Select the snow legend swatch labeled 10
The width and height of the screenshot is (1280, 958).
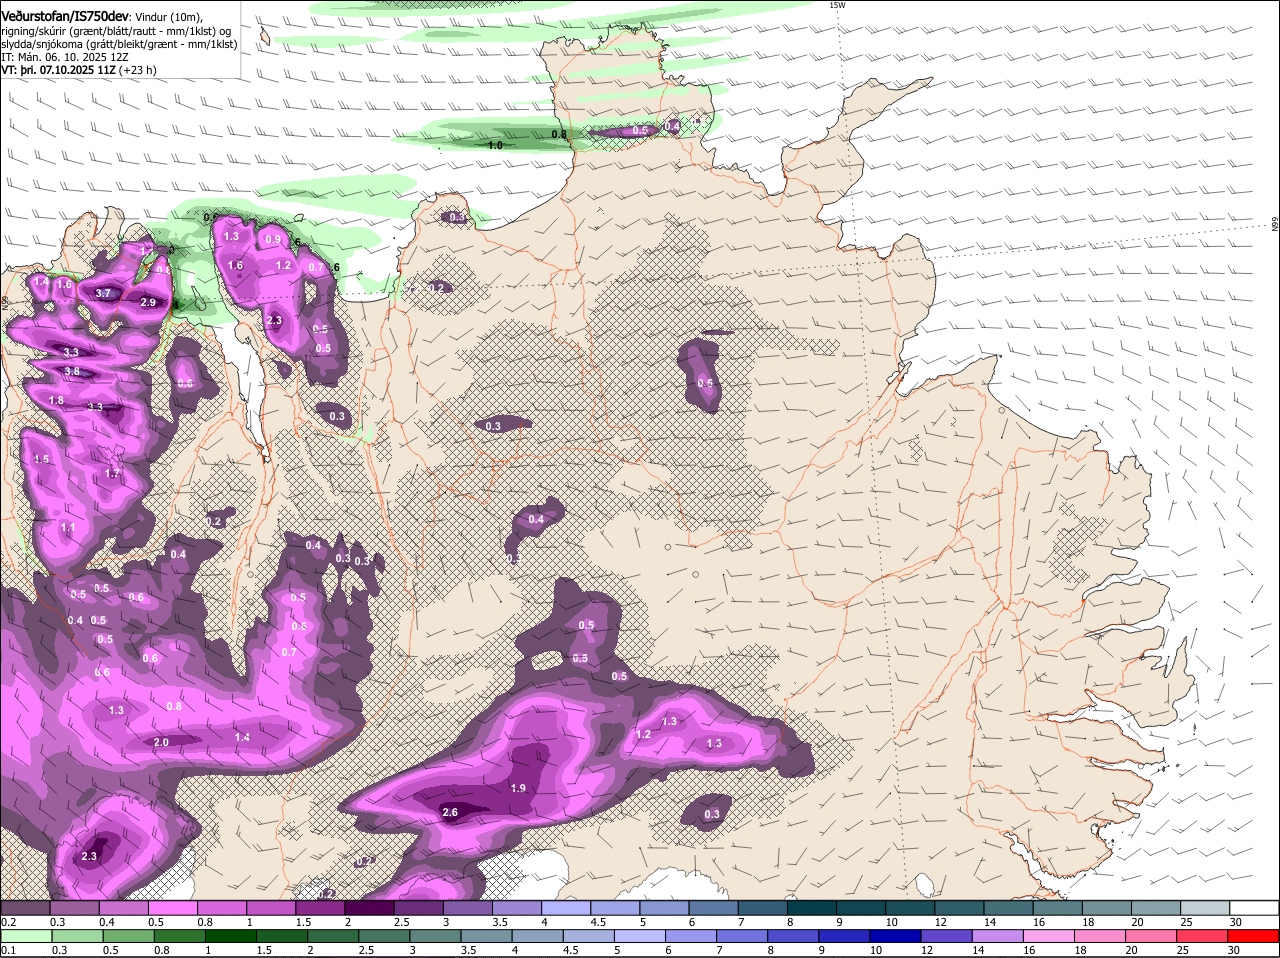coord(910,908)
